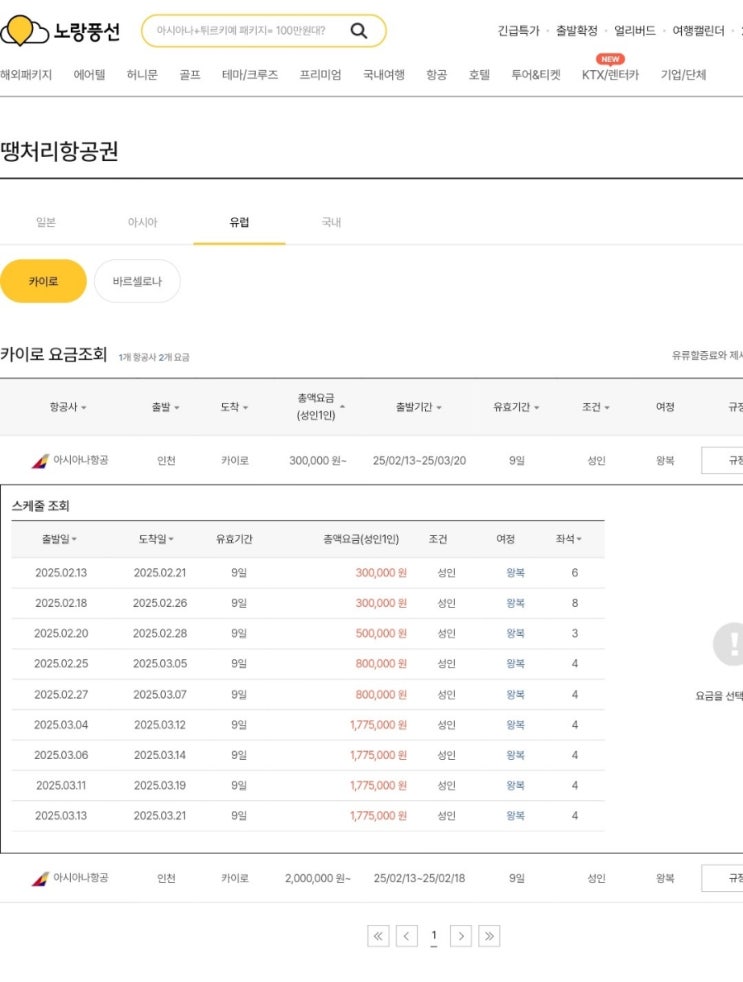The width and height of the screenshot is (743, 982).
Task: Open the 출발확정 link
Action: coord(576,31)
